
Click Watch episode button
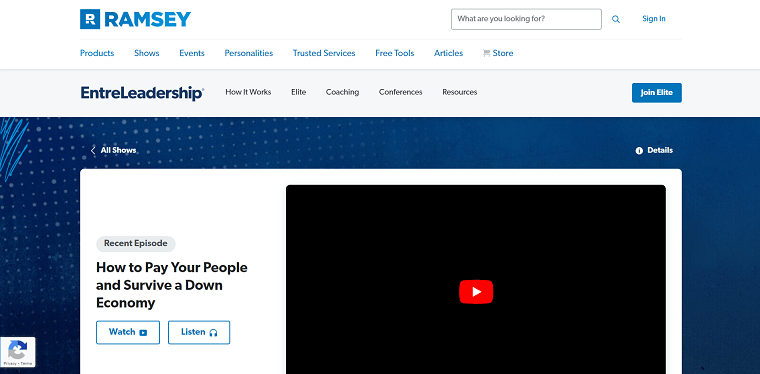tap(128, 332)
